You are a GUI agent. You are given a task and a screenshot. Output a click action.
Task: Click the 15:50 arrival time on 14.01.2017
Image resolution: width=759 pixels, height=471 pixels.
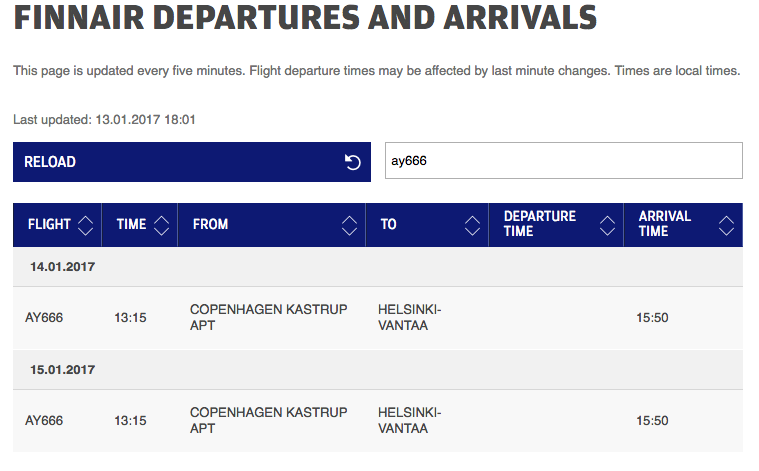pyautogui.click(x=652, y=318)
